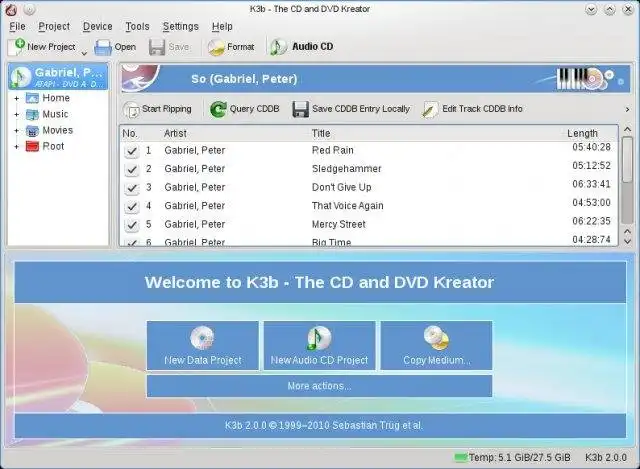This screenshot has width=640, height=469.
Task: Click the Start Ripping text button
Action: pos(167,109)
